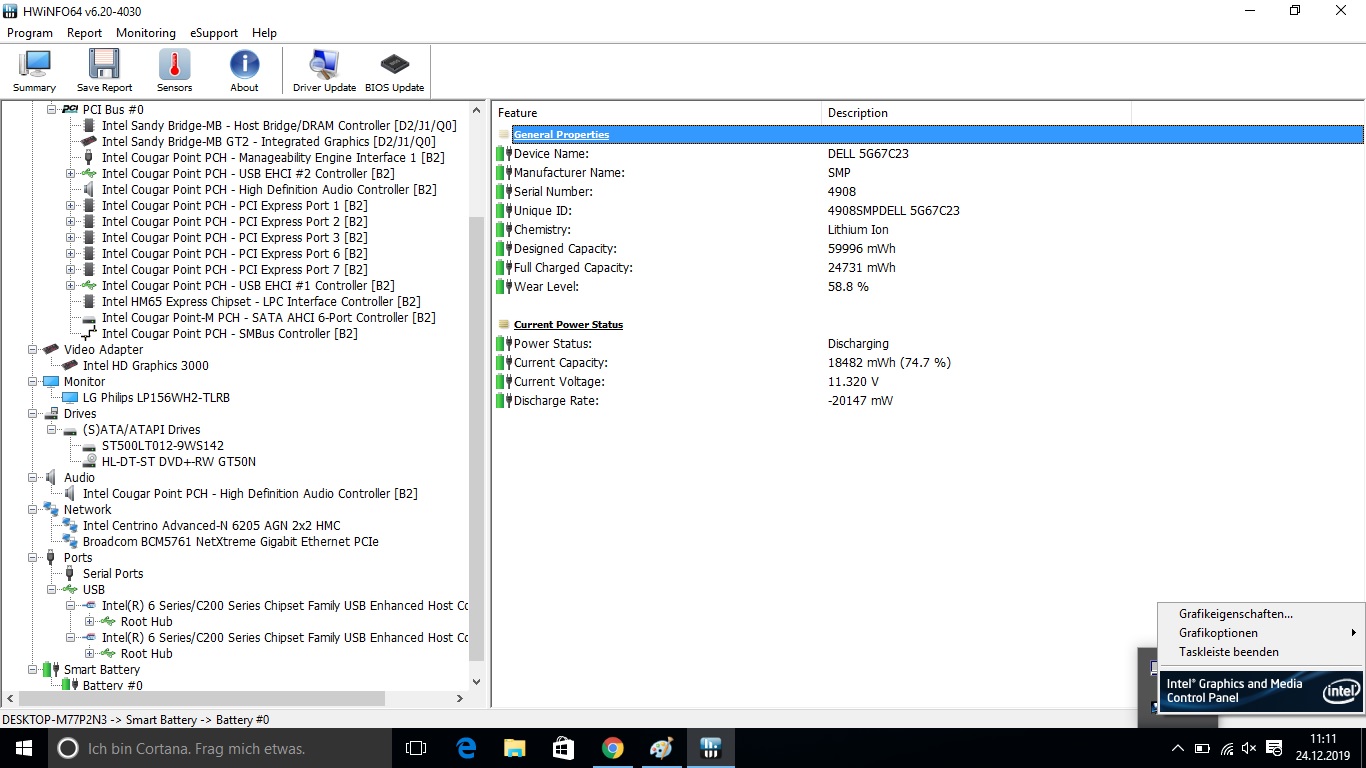Click the muted volume tray icon
The image size is (1366, 768).
pyautogui.click(x=1249, y=747)
